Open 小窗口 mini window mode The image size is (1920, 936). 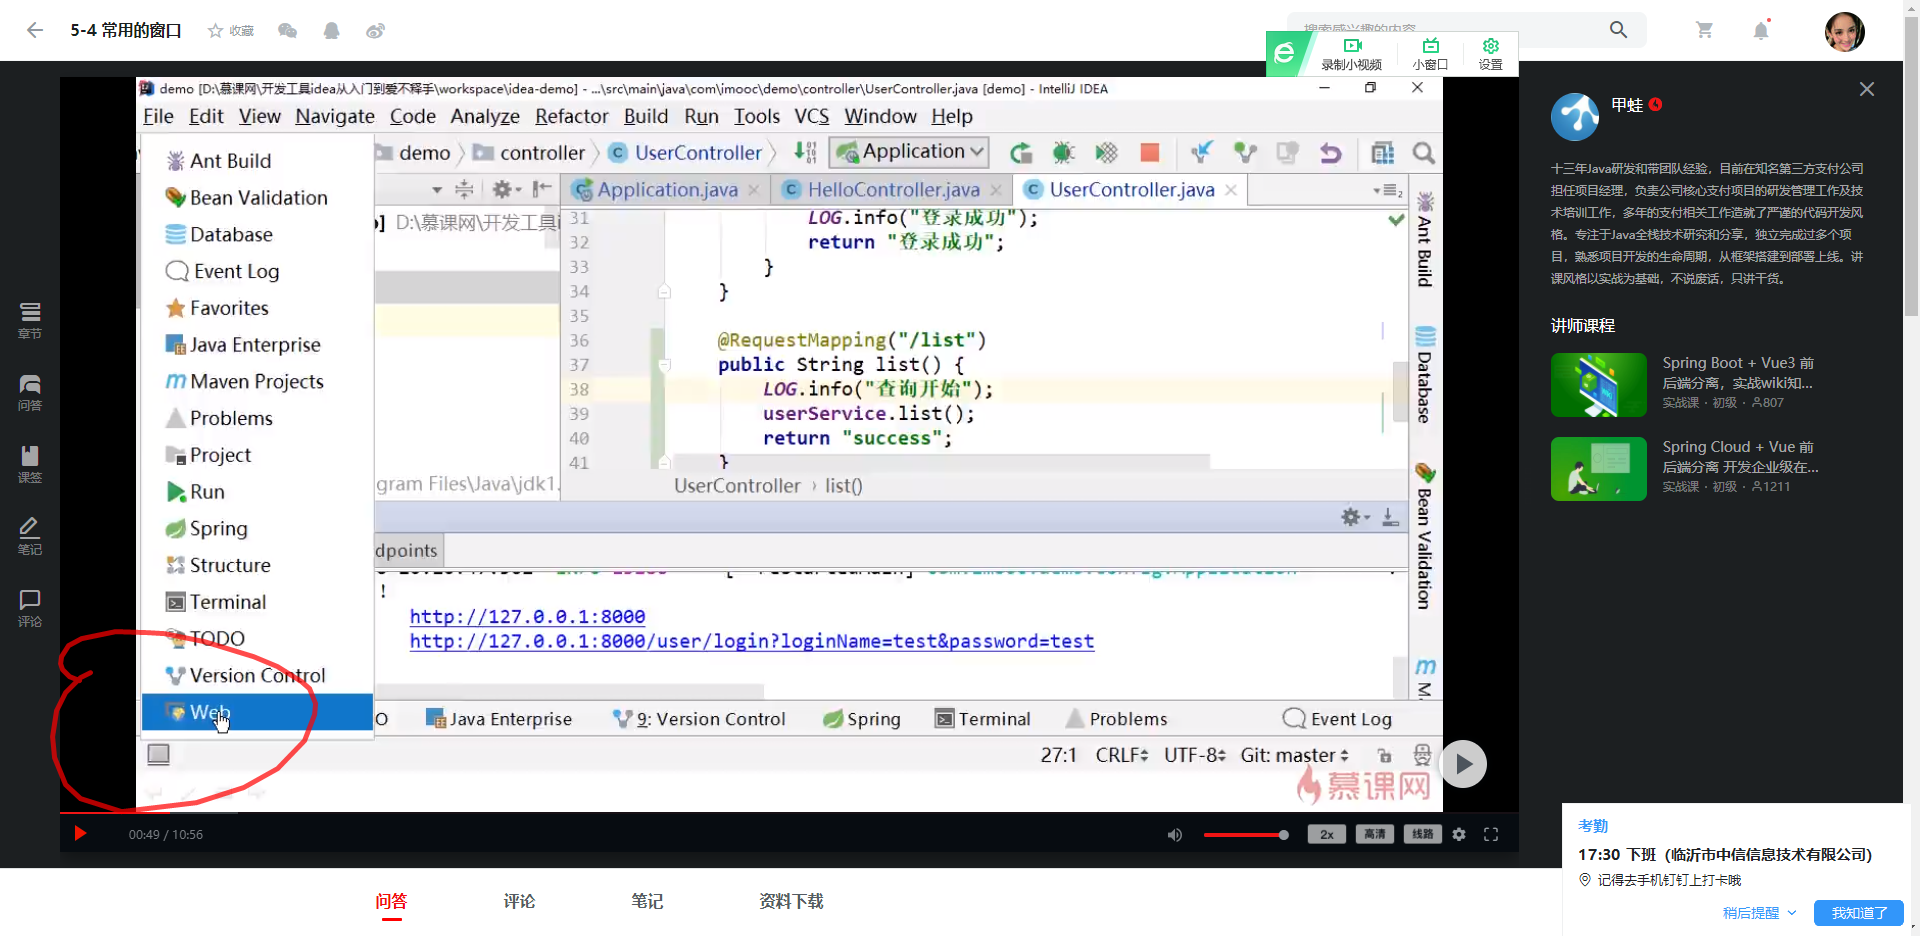coord(1430,55)
